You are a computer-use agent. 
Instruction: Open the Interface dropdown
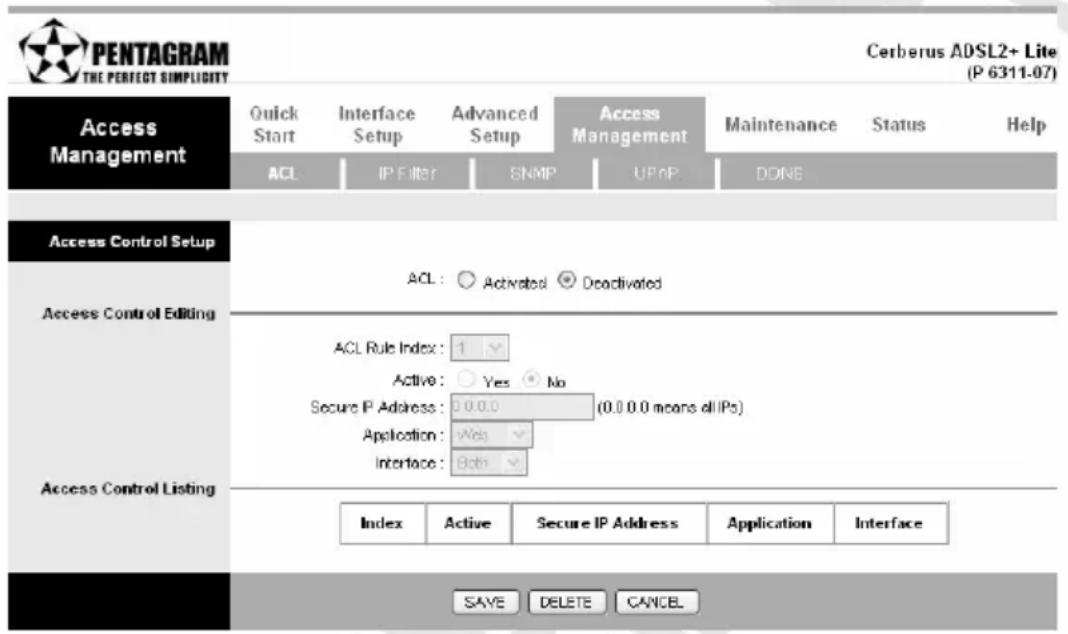(x=488, y=462)
